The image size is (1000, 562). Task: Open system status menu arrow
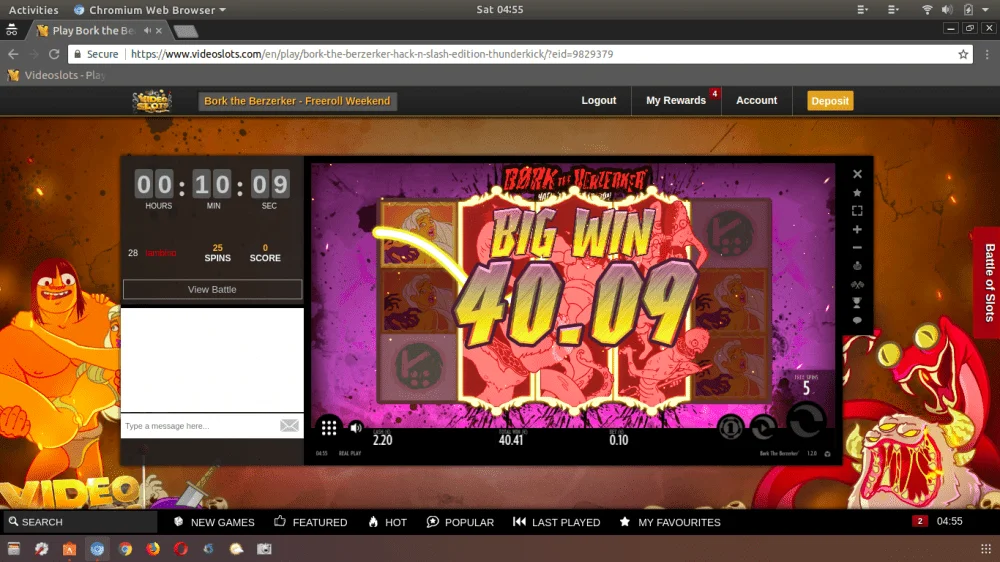tap(985, 10)
